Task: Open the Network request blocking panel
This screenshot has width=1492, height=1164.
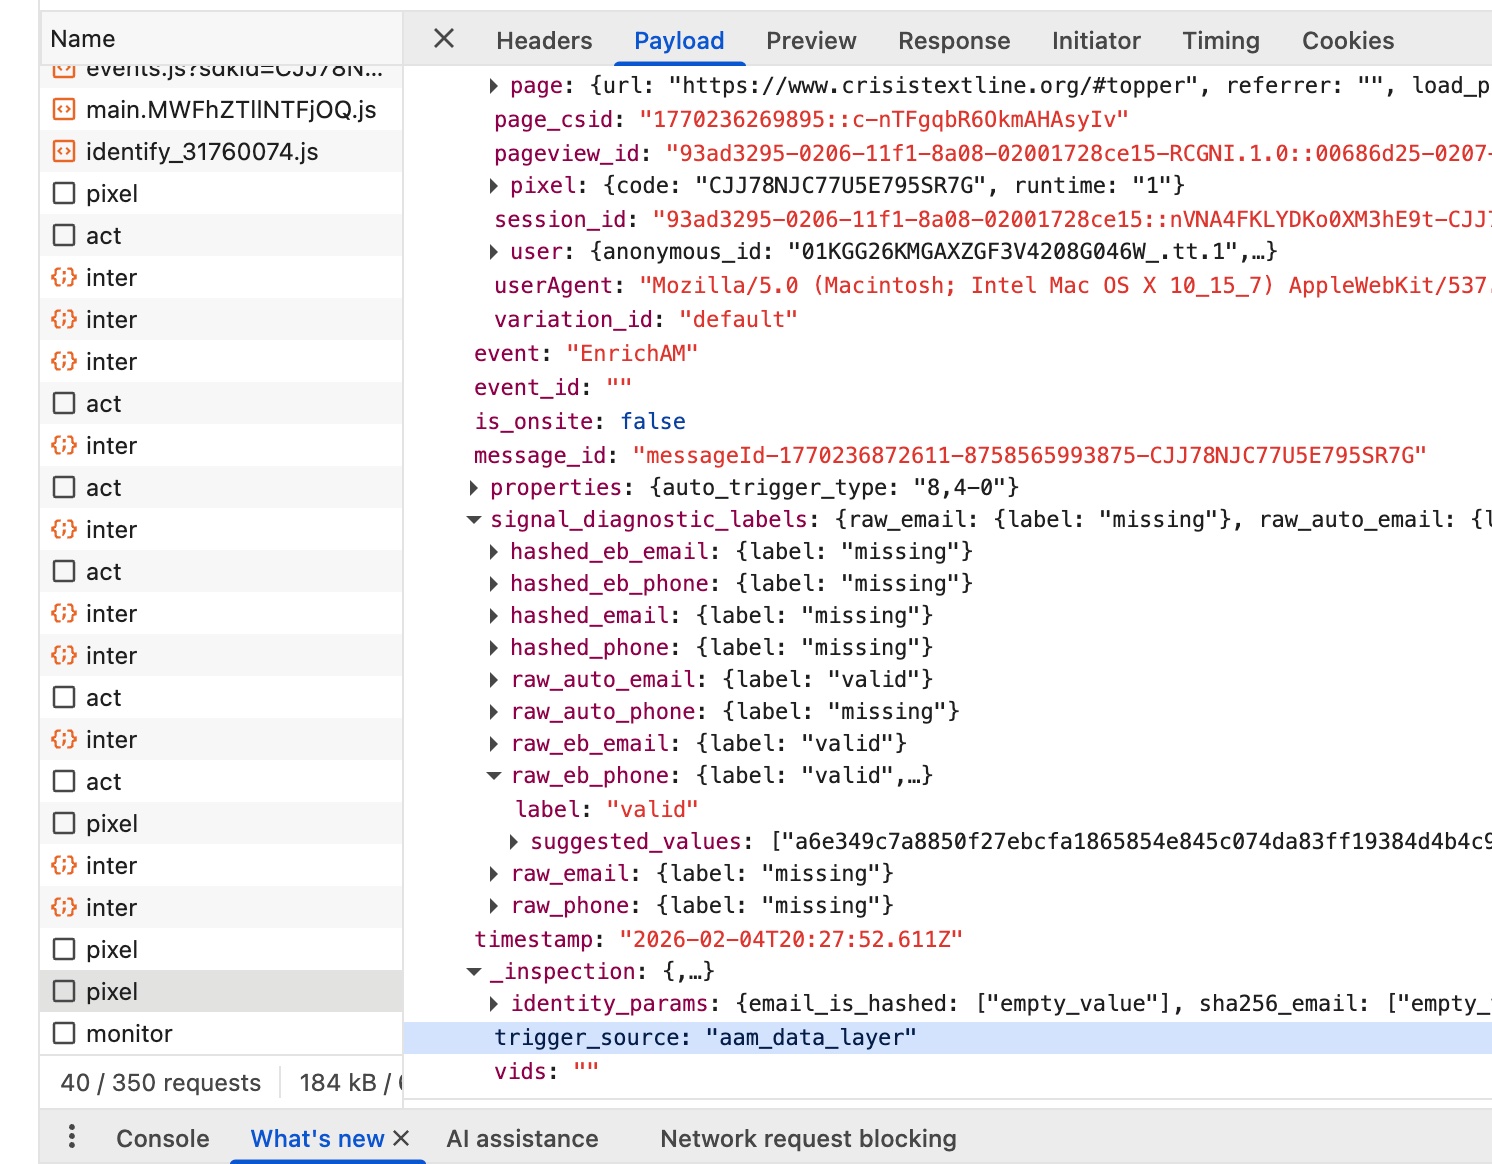Action: (x=807, y=1138)
